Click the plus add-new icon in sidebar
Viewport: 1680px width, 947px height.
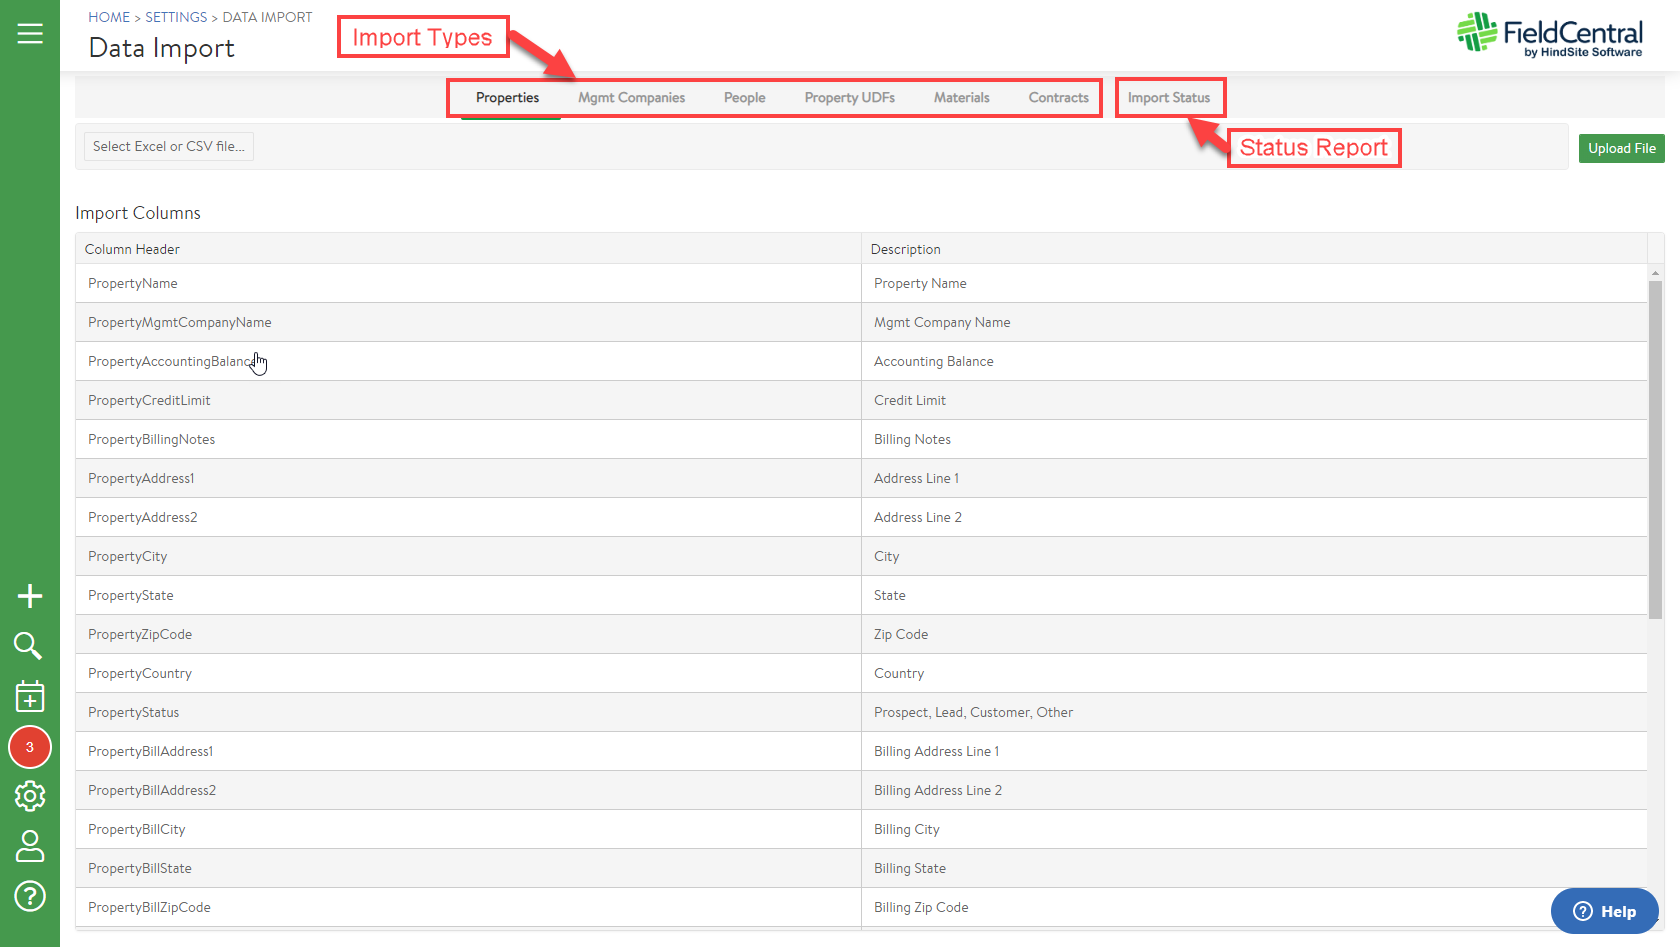tap(30, 596)
